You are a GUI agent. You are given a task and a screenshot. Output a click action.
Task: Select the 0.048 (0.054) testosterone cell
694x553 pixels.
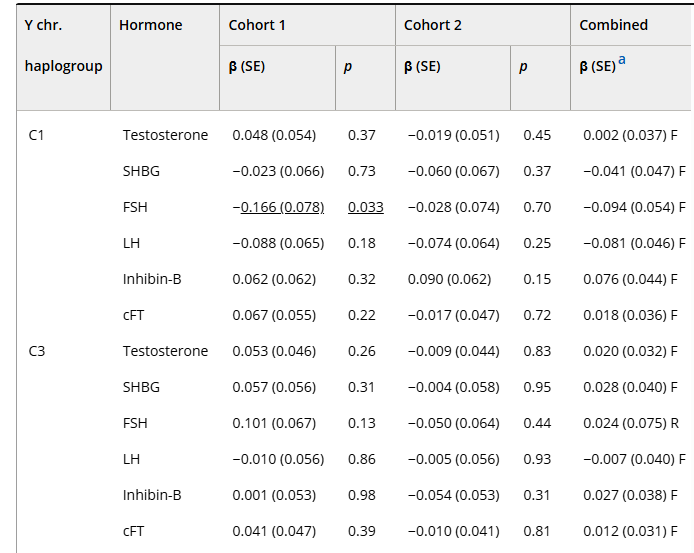pyautogui.click(x=274, y=135)
